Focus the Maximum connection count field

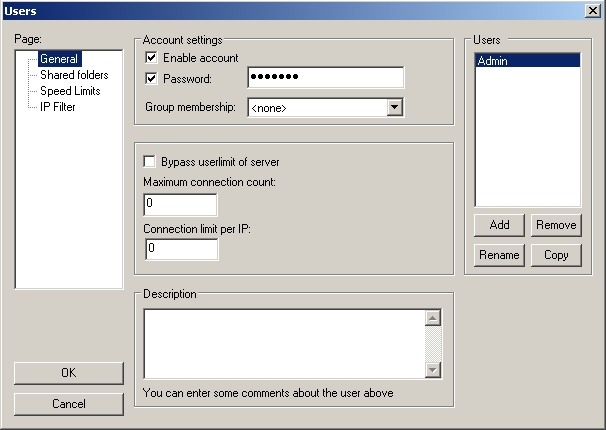(180, 205)
